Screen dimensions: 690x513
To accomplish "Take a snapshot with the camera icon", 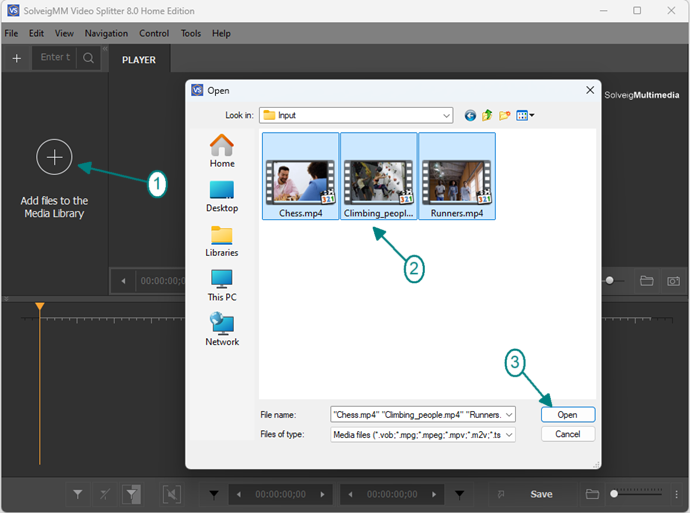I will click(673, 281).
